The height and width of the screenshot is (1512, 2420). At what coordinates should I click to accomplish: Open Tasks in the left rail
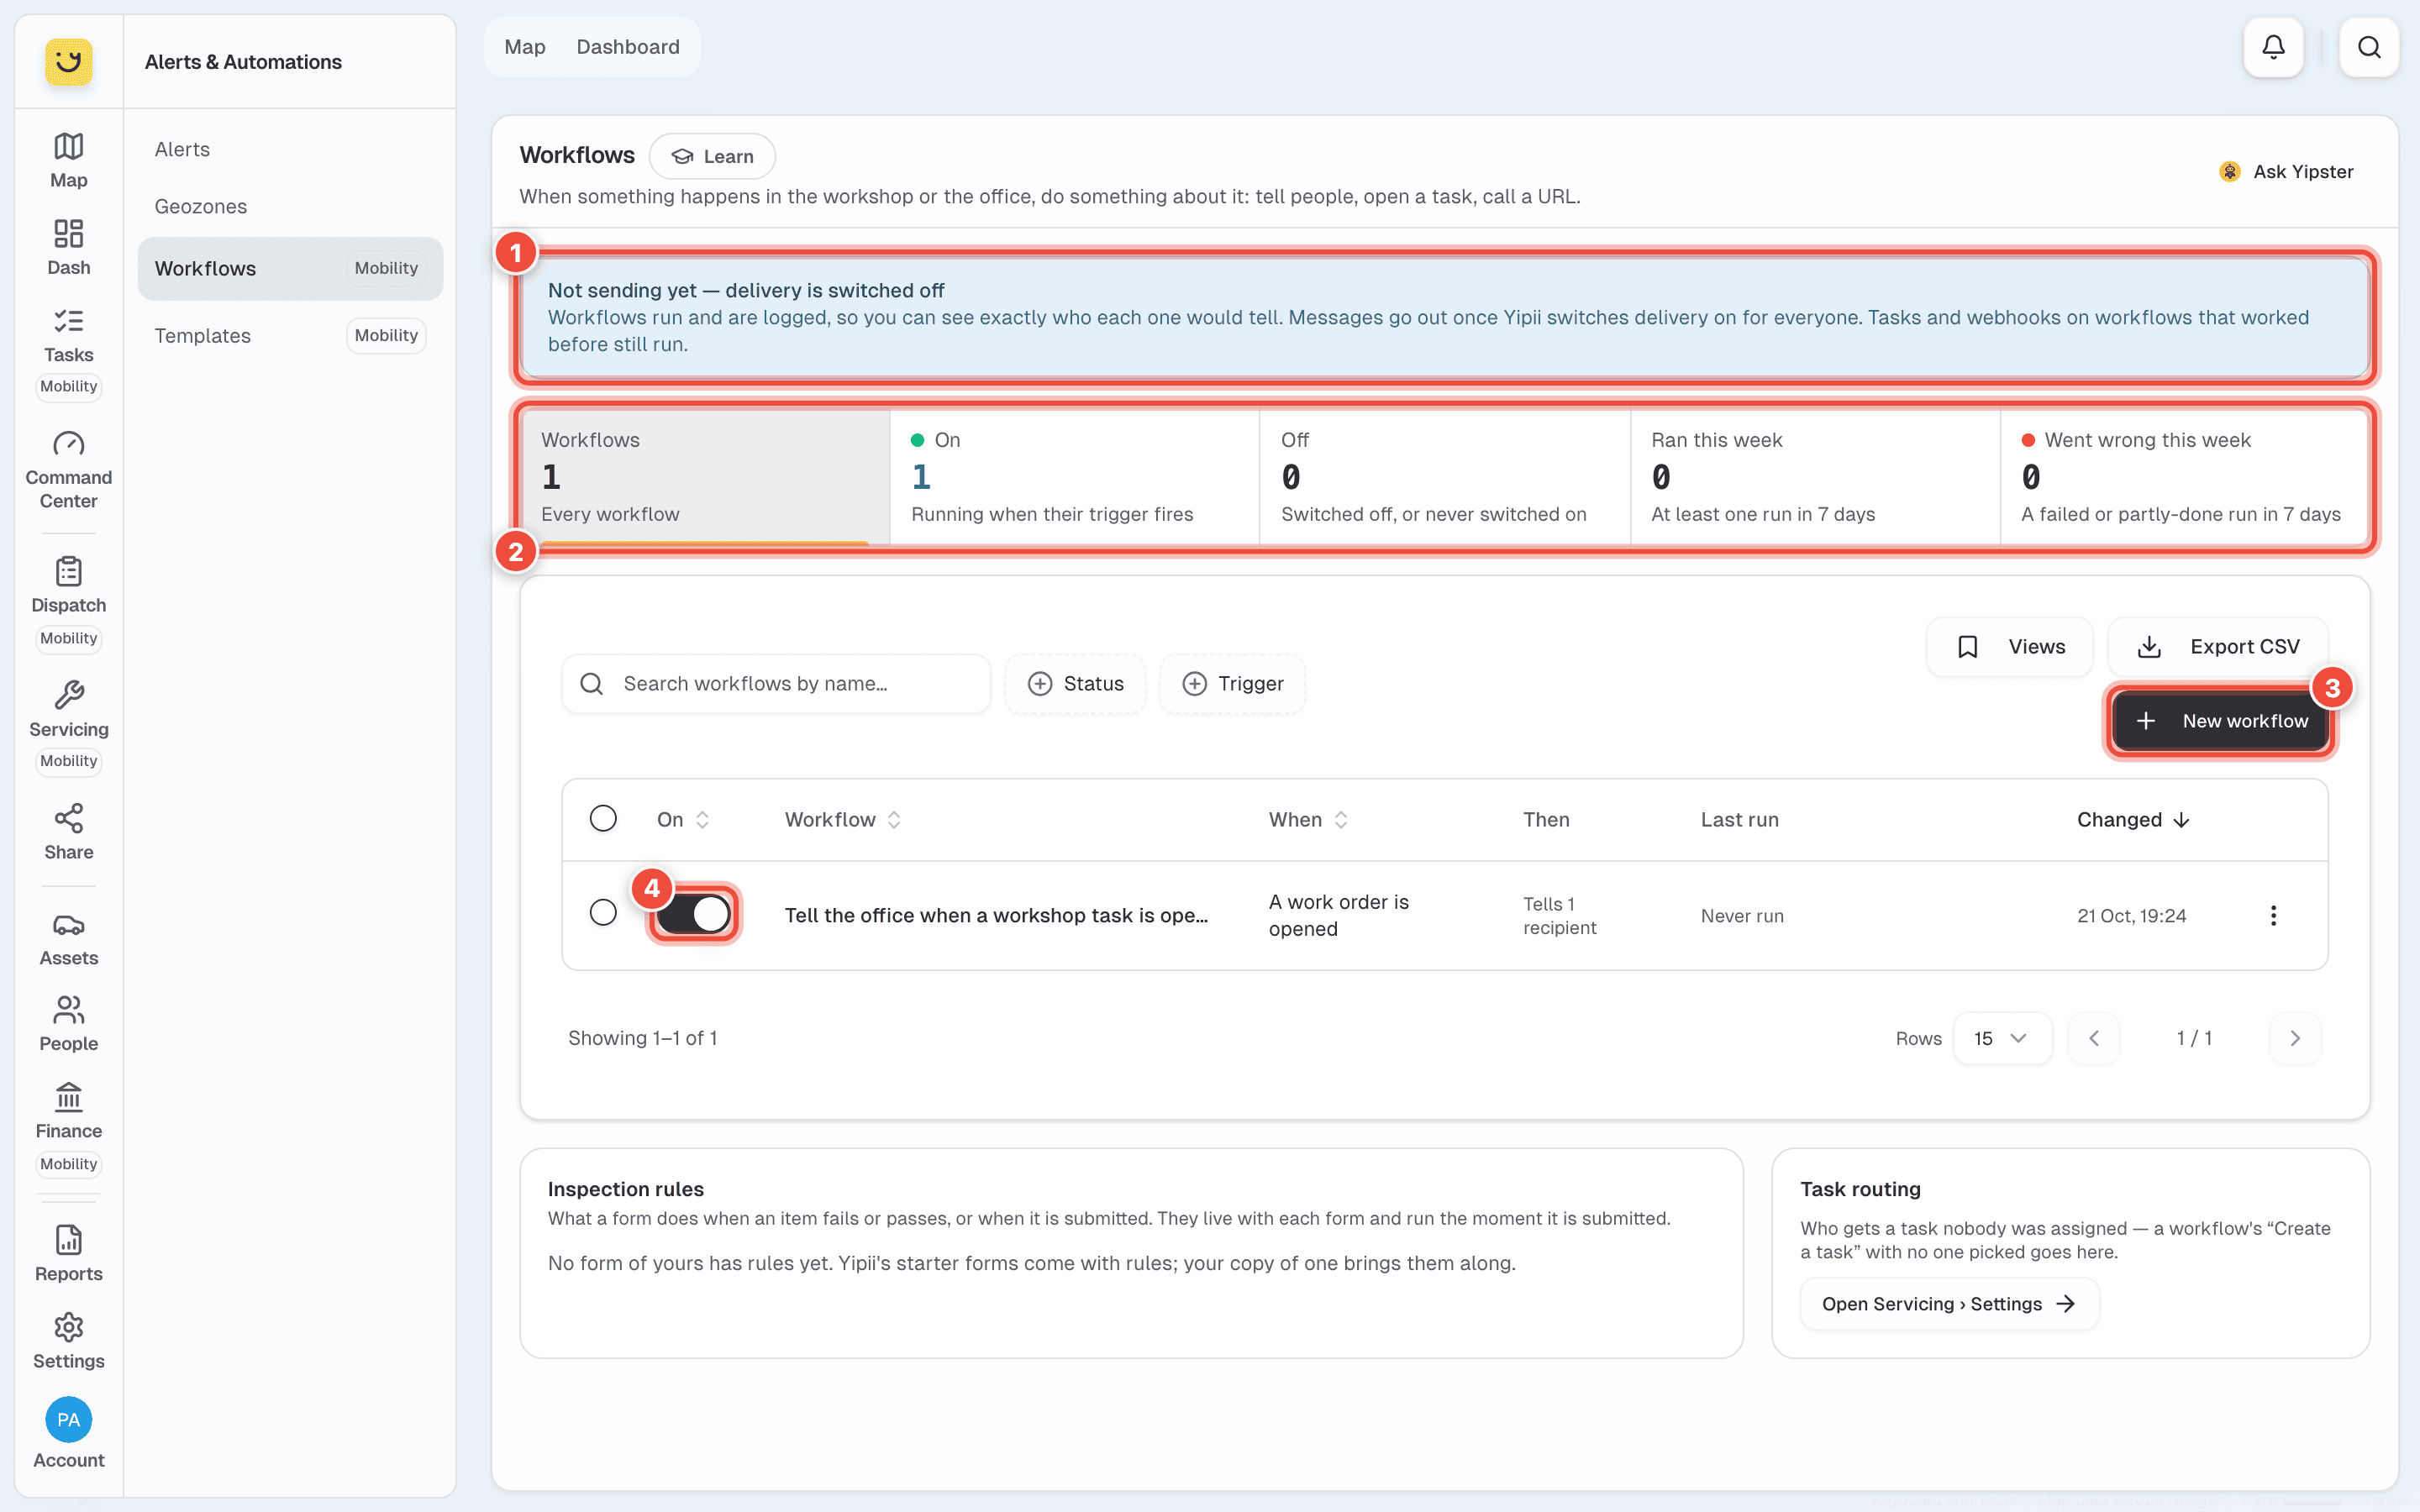click(68, 335)
